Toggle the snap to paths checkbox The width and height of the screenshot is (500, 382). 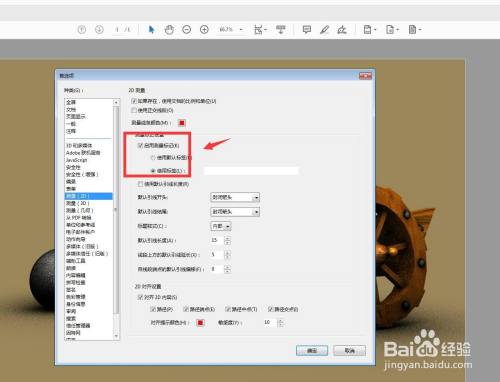[153, 309]
